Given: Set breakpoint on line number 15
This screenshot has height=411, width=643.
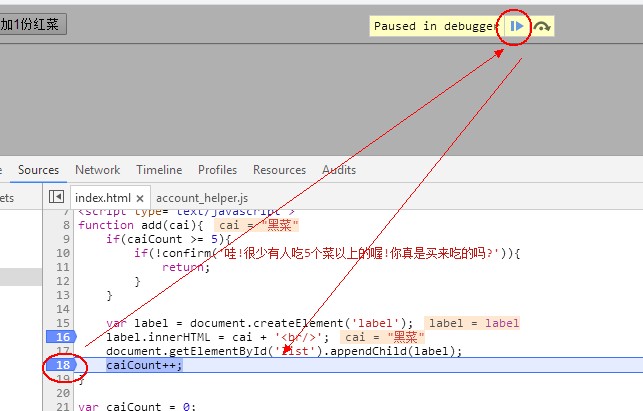Looking at the screenshot, I should 63,323.
